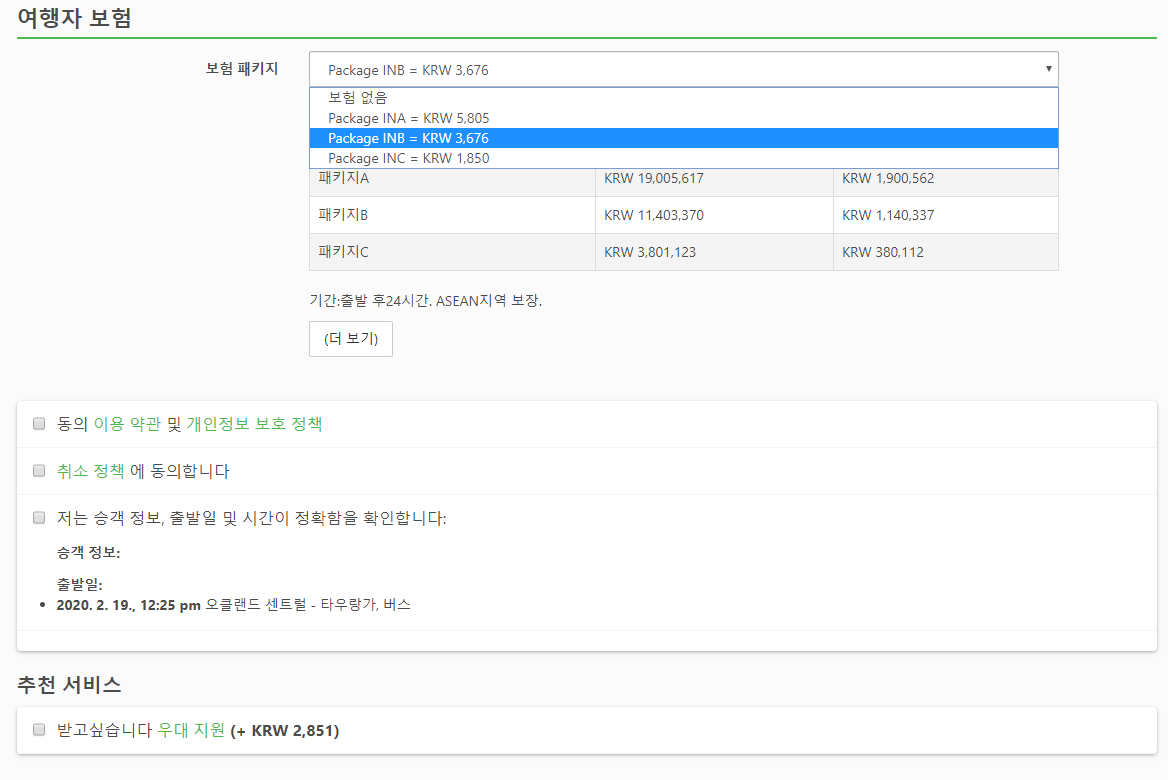Choose Package INB = KRW 3,676 option
Viewport: 1168px width, 780px height.
pyautogui.click(x=683, y=138)
